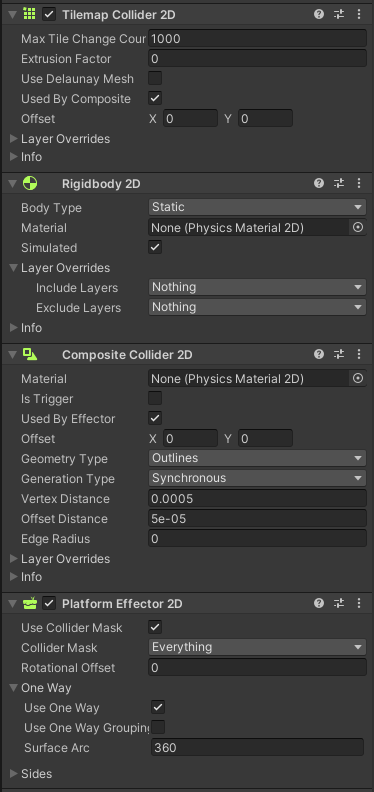Click the Max Tile Change Count field
The height and width of the screenshot is (792, 374).
point(257,38)
